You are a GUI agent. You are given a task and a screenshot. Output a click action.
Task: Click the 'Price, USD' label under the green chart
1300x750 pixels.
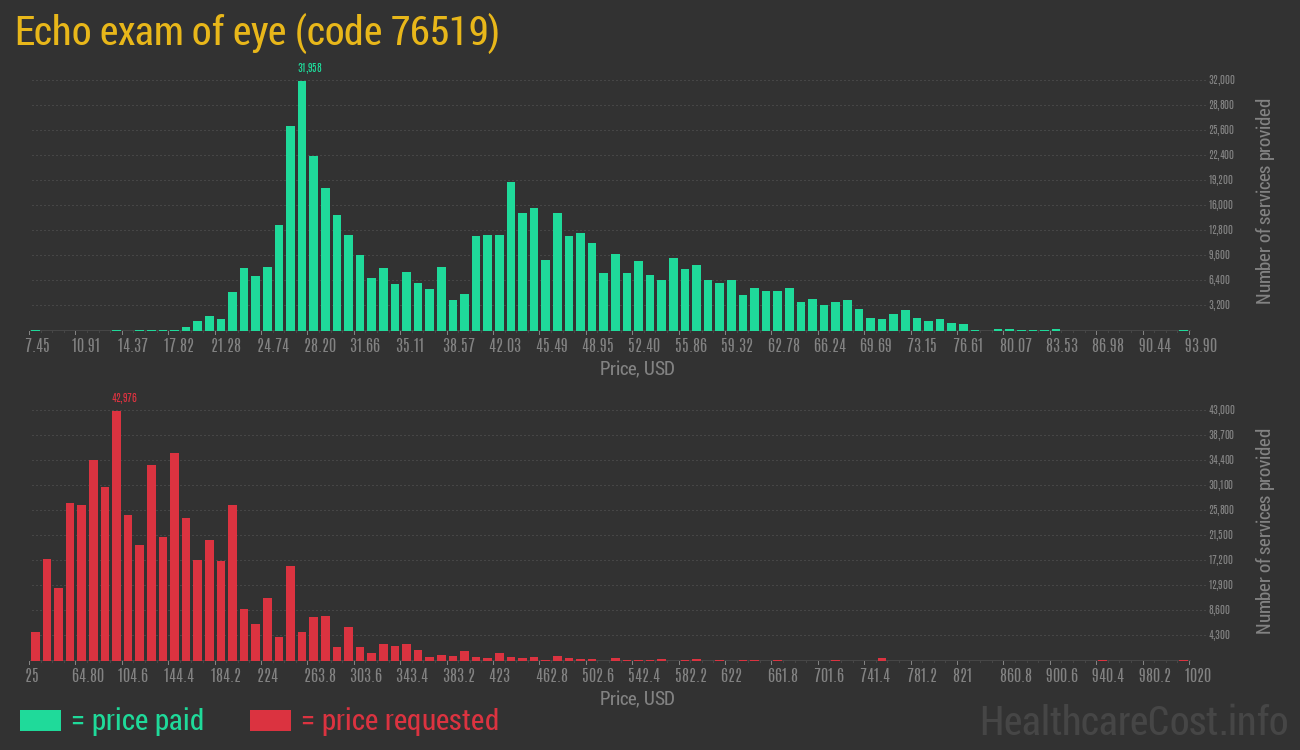pyautogui.click(x=637, y=369)
